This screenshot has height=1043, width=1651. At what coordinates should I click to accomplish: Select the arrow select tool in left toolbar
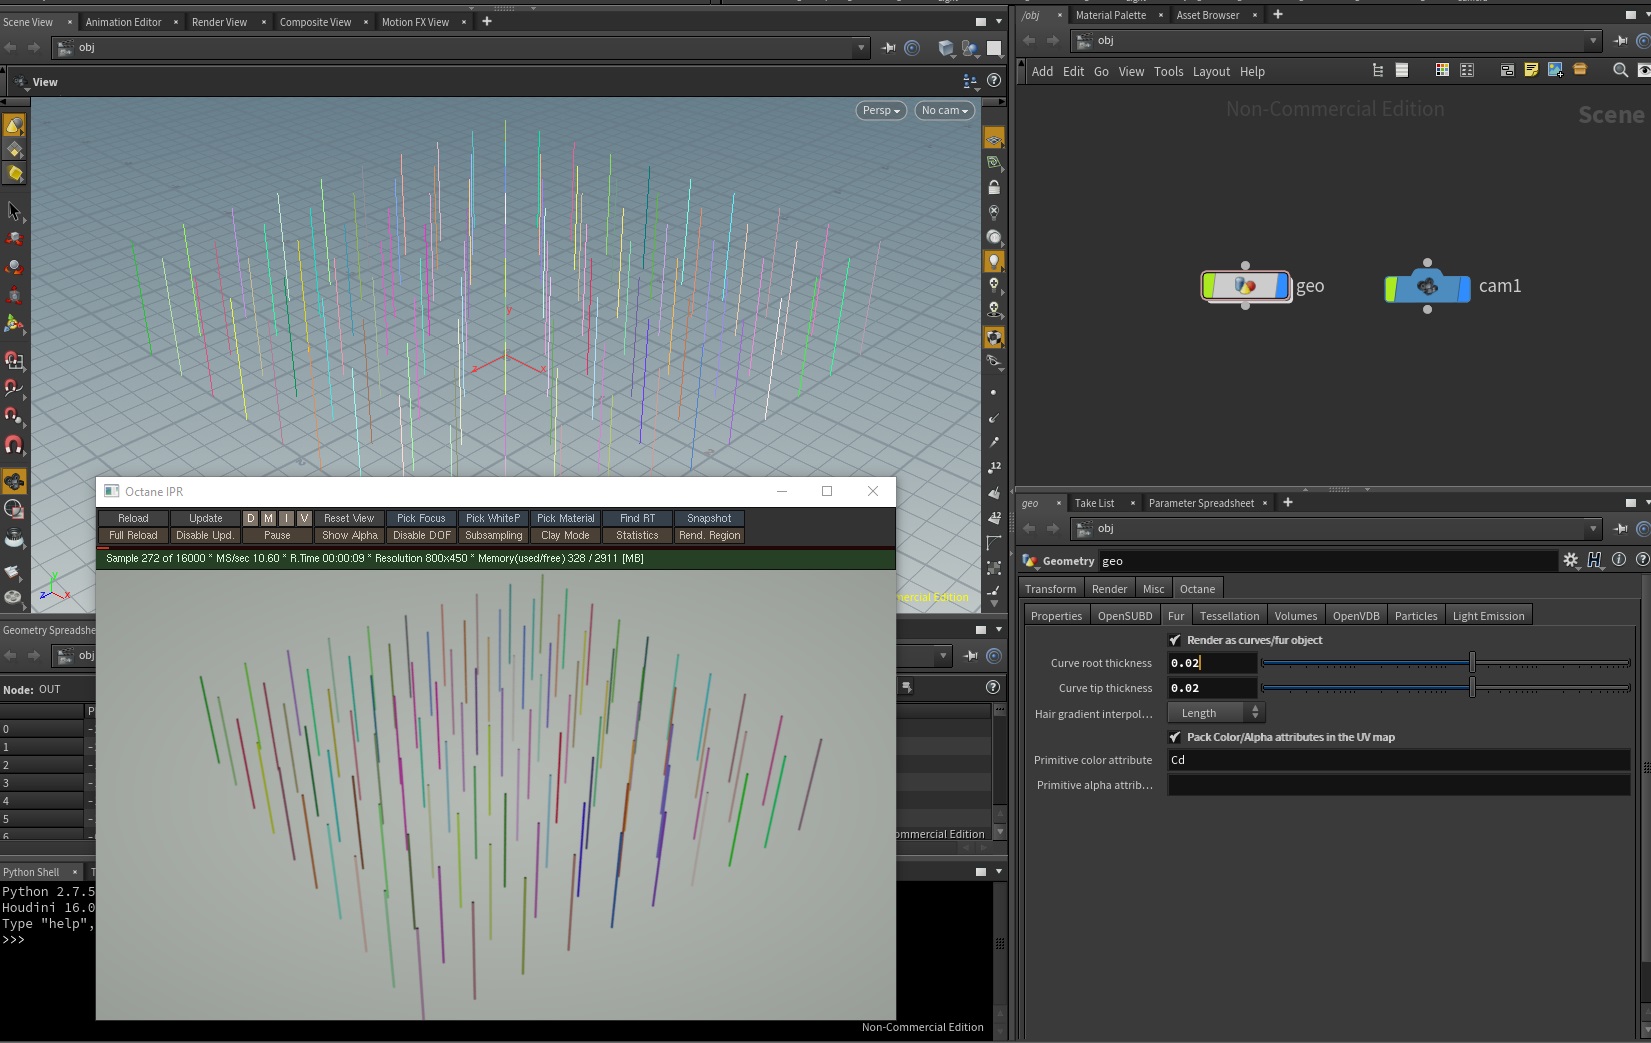pos(14,211)
